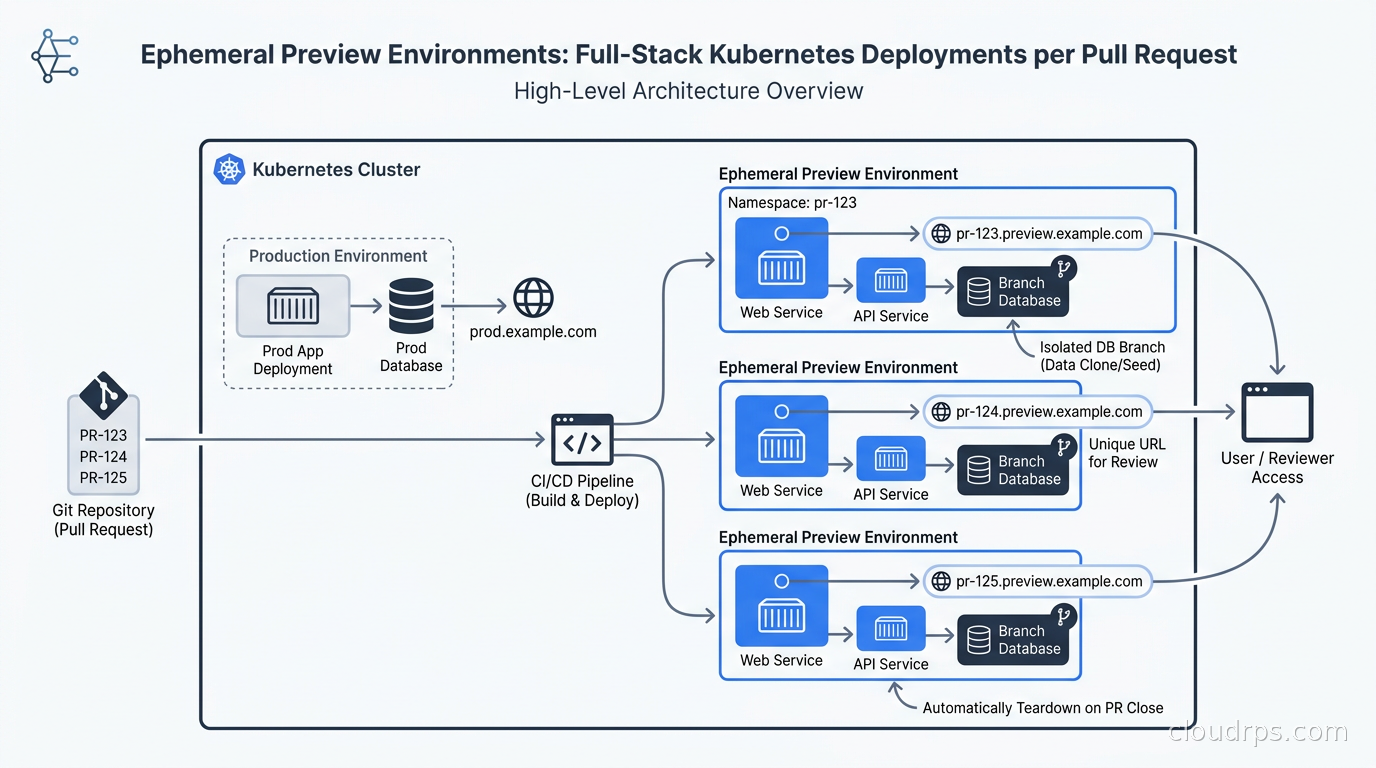Screen dimensions: 1376x768
Task: Click the Kubernetes Cluster label
Action: coord(336,169)
